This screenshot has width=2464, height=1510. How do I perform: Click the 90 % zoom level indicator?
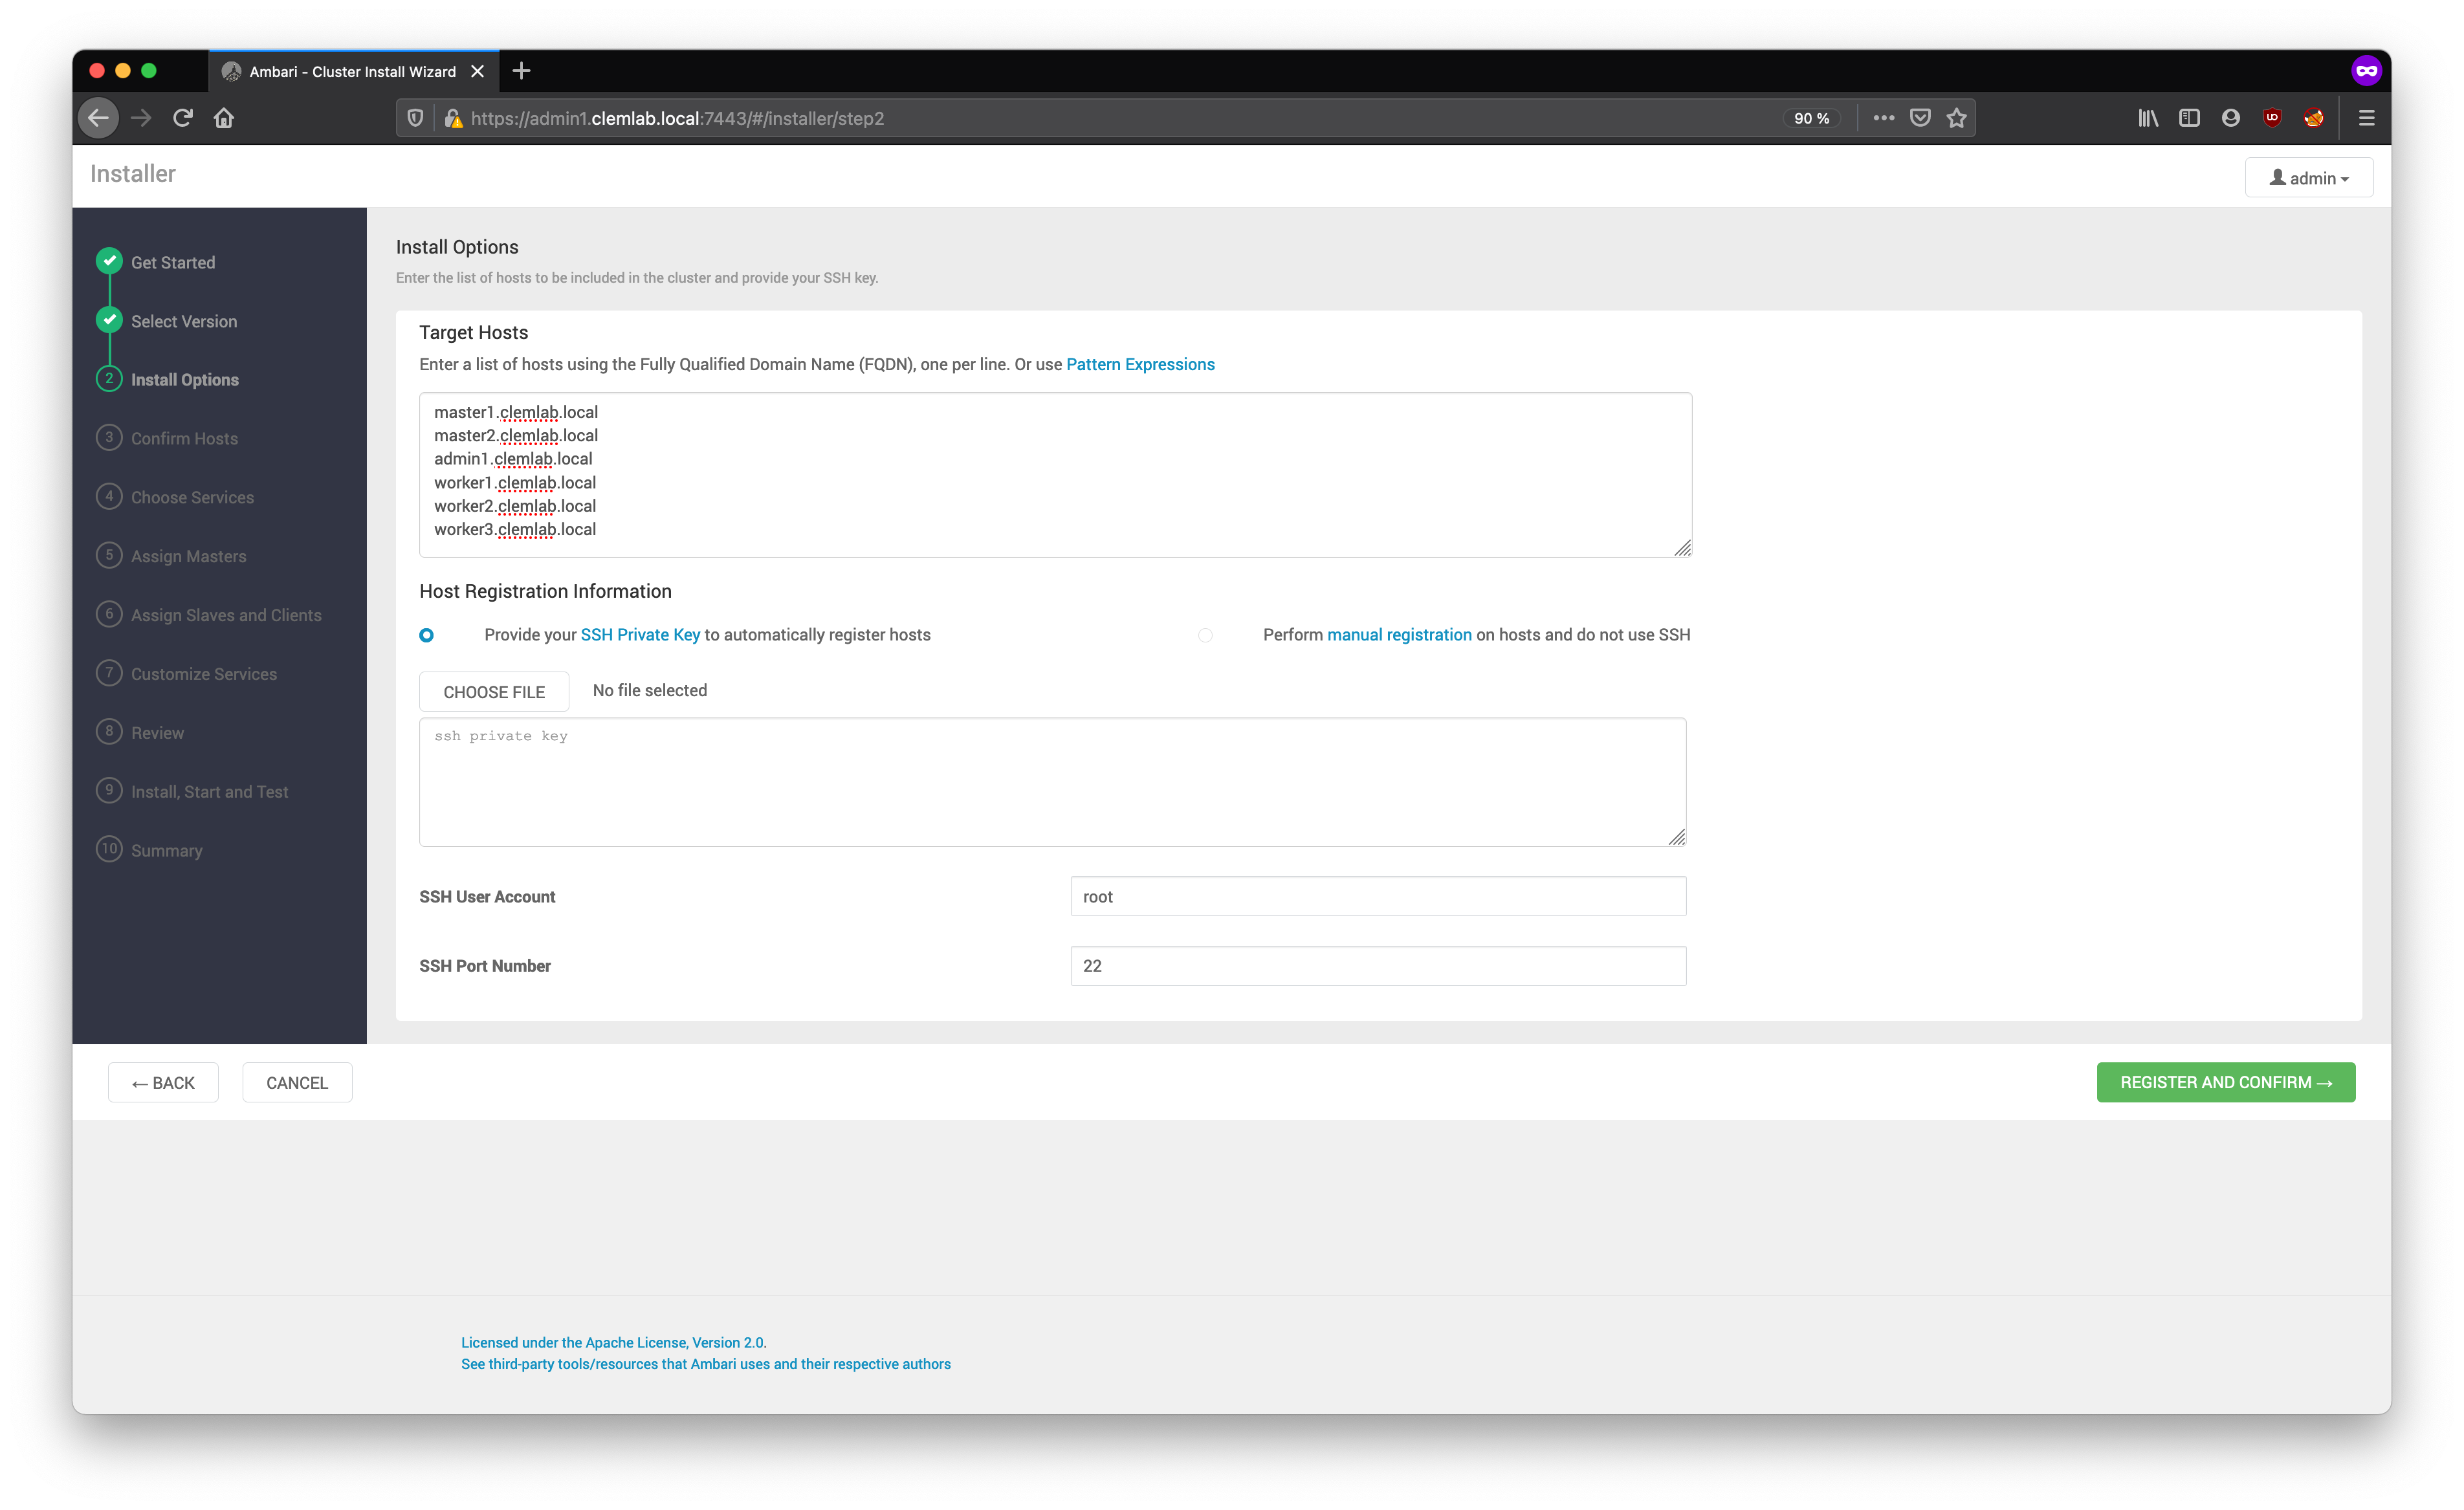point(1811,118)
